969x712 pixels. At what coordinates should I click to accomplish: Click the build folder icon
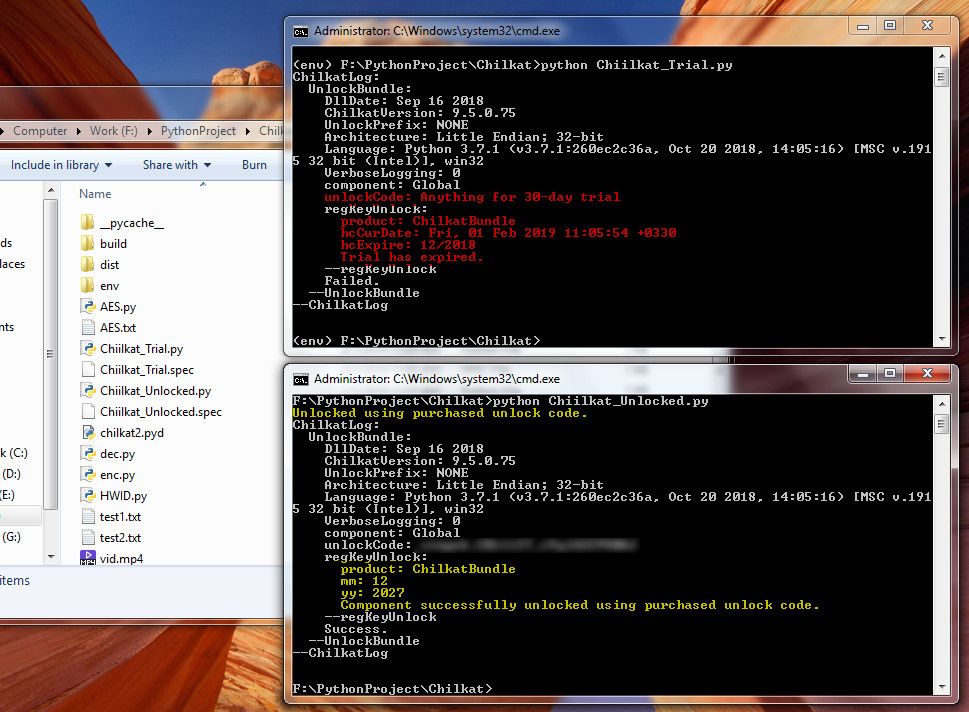(87, 244)
